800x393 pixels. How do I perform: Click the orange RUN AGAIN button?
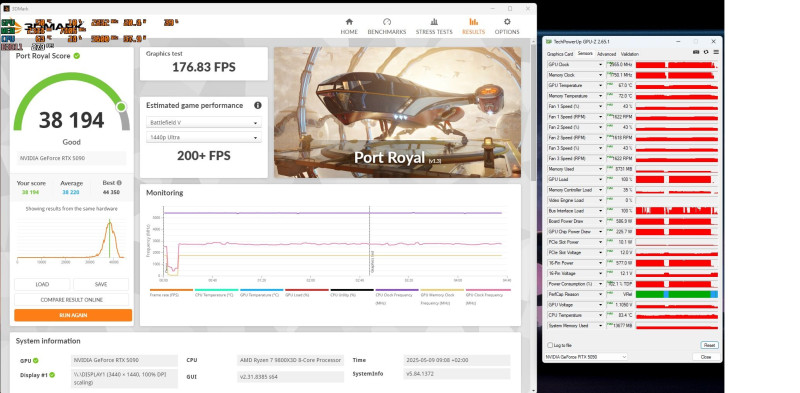click(x=73, y=315)
